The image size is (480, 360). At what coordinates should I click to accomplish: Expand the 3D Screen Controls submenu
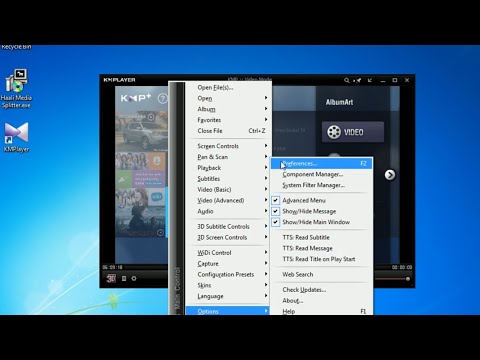click(x=229, y=237)
